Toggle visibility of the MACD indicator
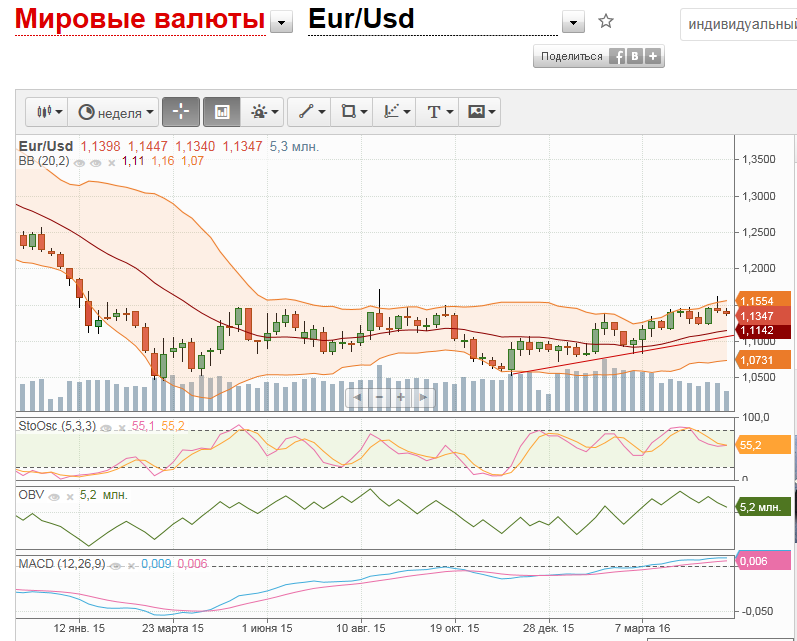 [117, 565]
